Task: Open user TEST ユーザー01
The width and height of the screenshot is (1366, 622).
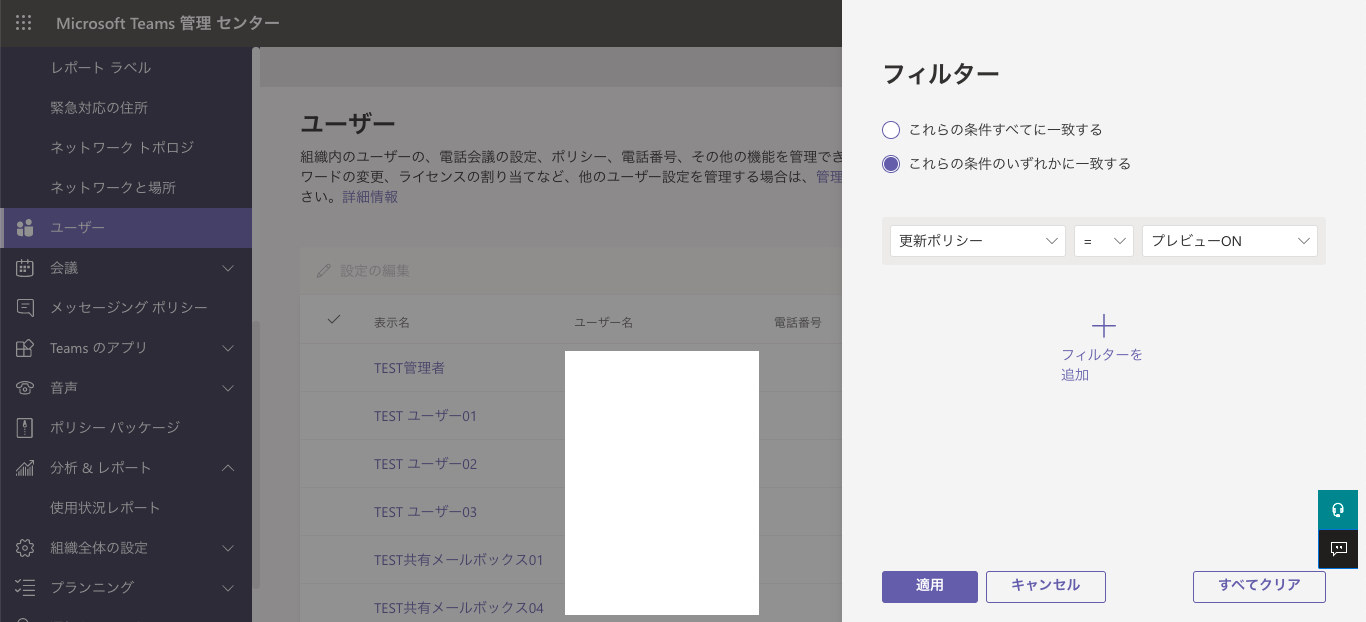Action: point(425,416)
